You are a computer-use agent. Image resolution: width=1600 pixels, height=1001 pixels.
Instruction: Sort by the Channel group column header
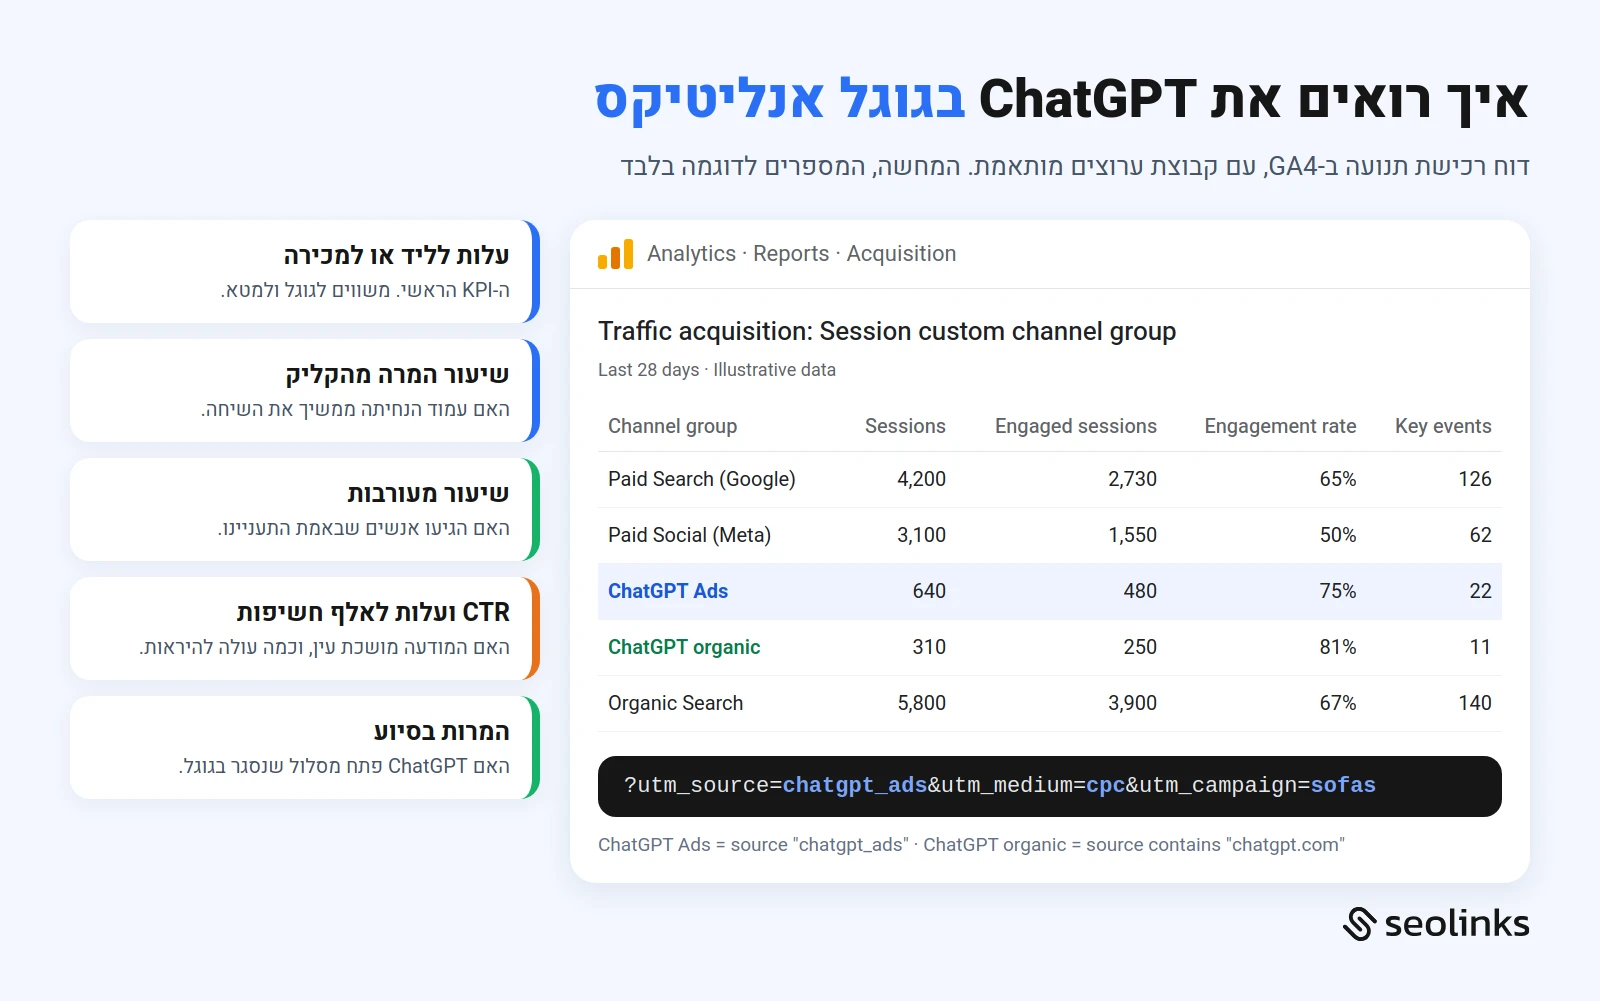click(672, 426)
